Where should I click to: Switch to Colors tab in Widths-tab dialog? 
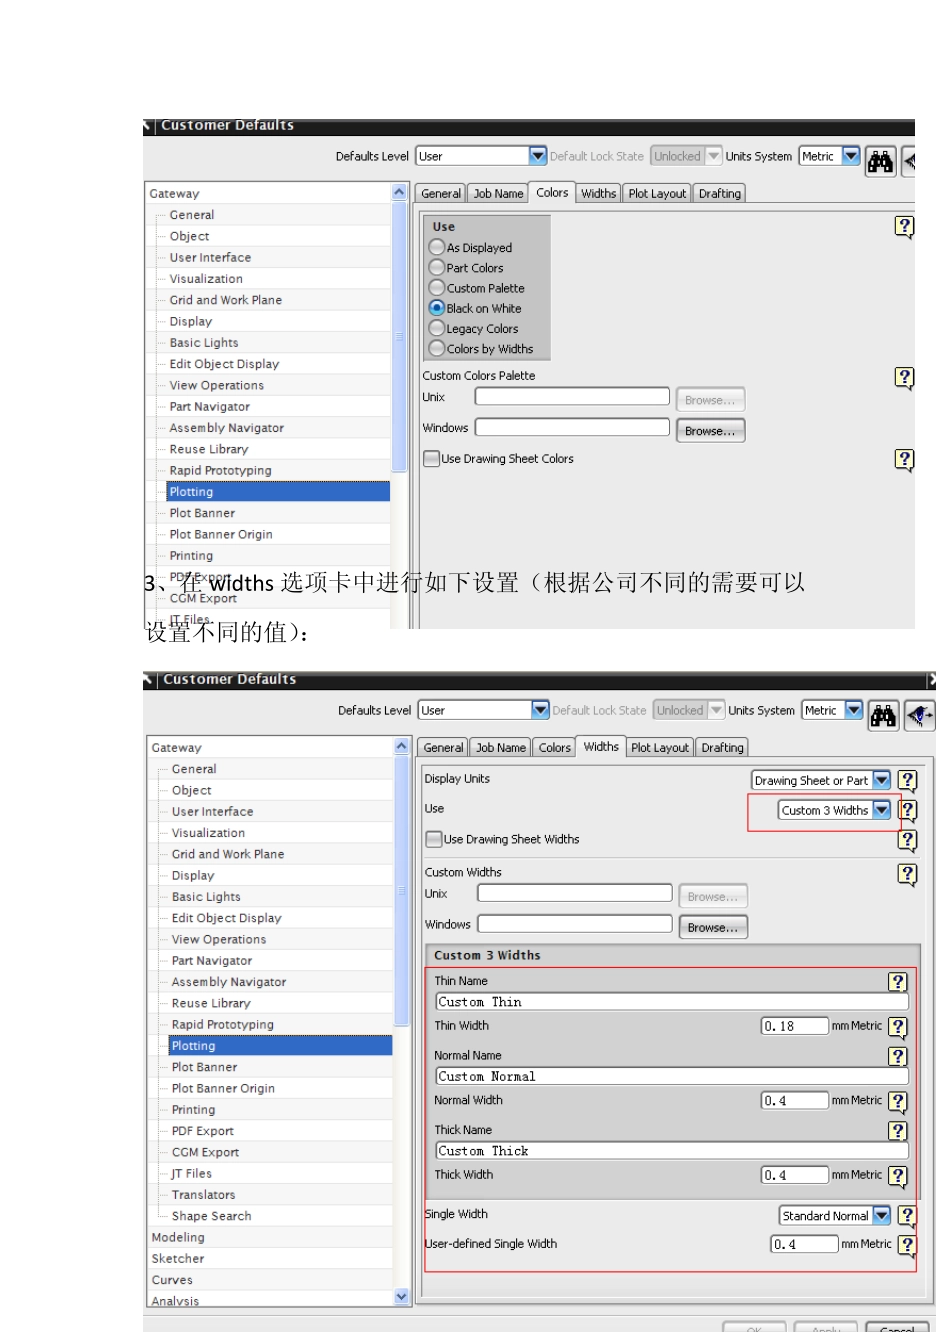[555, 748]
